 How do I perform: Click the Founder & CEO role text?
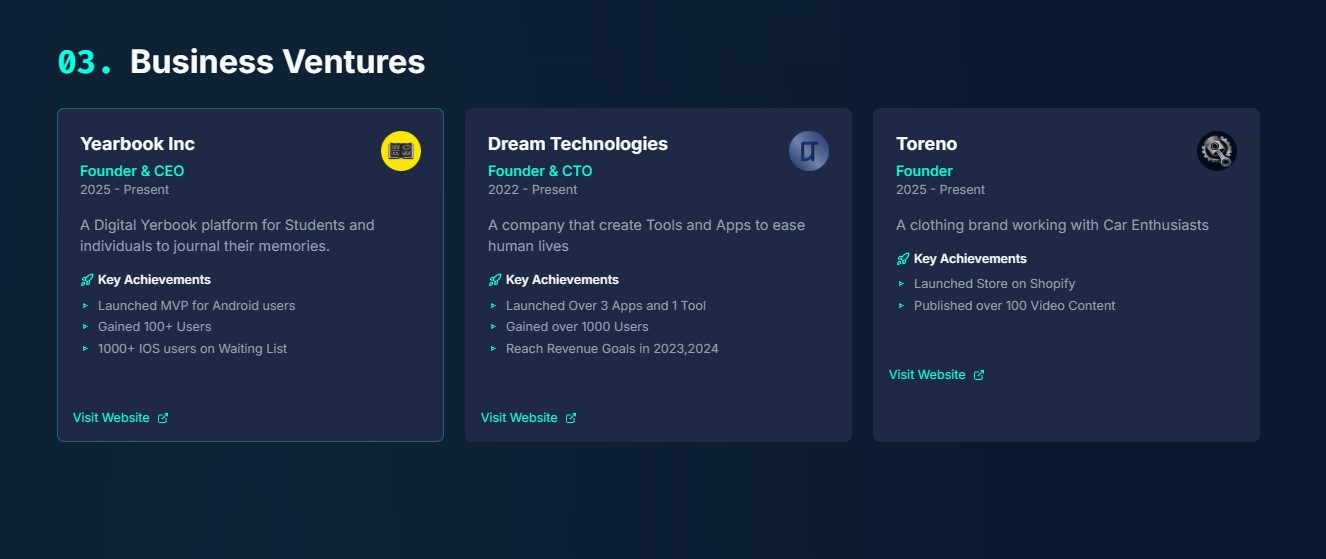pos(132,171)
